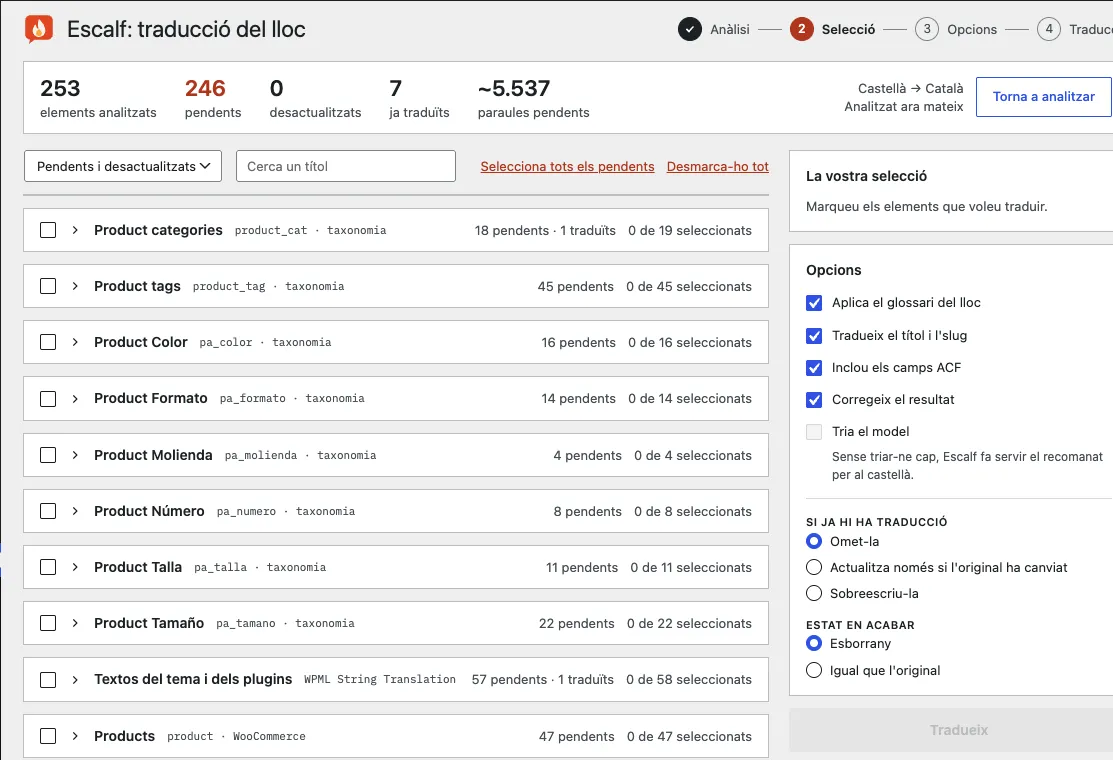Expand the Products group chevron
Screen dimensions: 1113x760
(75, 736)
